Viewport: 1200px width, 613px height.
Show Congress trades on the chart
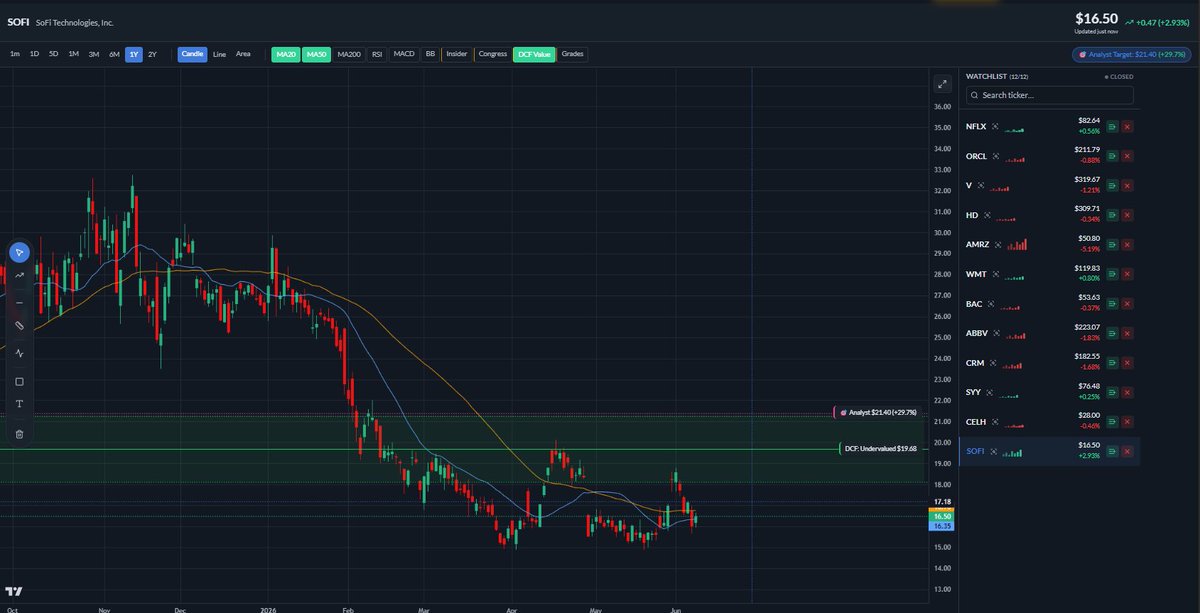coord(492,54)
